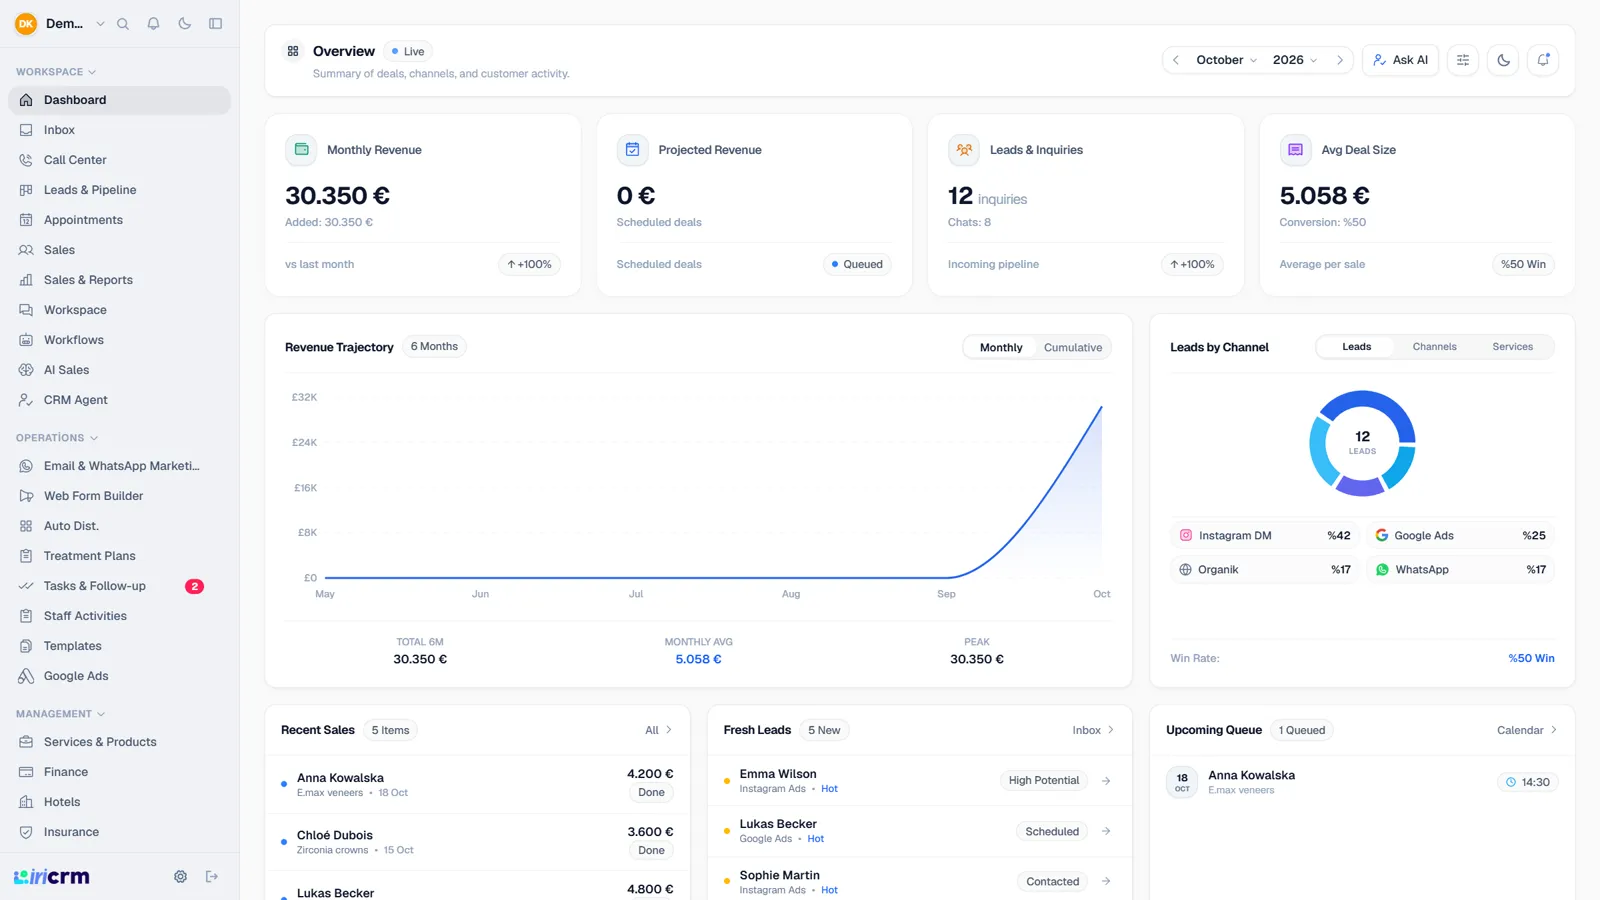The width and height of the screenshot is (1600, 900).
Task: Open the search icon in sidebar header
Action: (x=123, y=23)
